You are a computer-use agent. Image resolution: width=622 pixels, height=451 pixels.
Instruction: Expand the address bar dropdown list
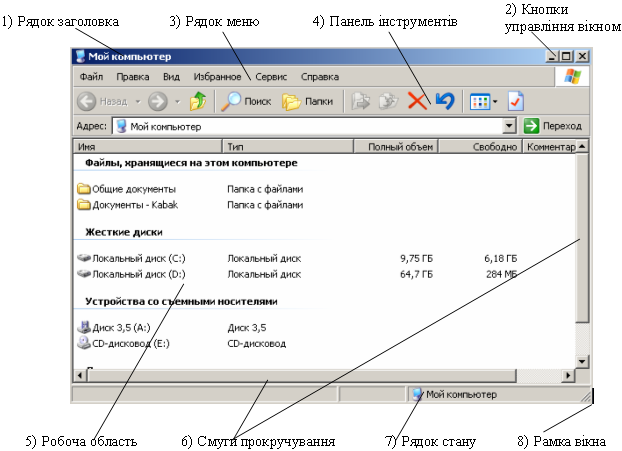(x=509, y=127)
